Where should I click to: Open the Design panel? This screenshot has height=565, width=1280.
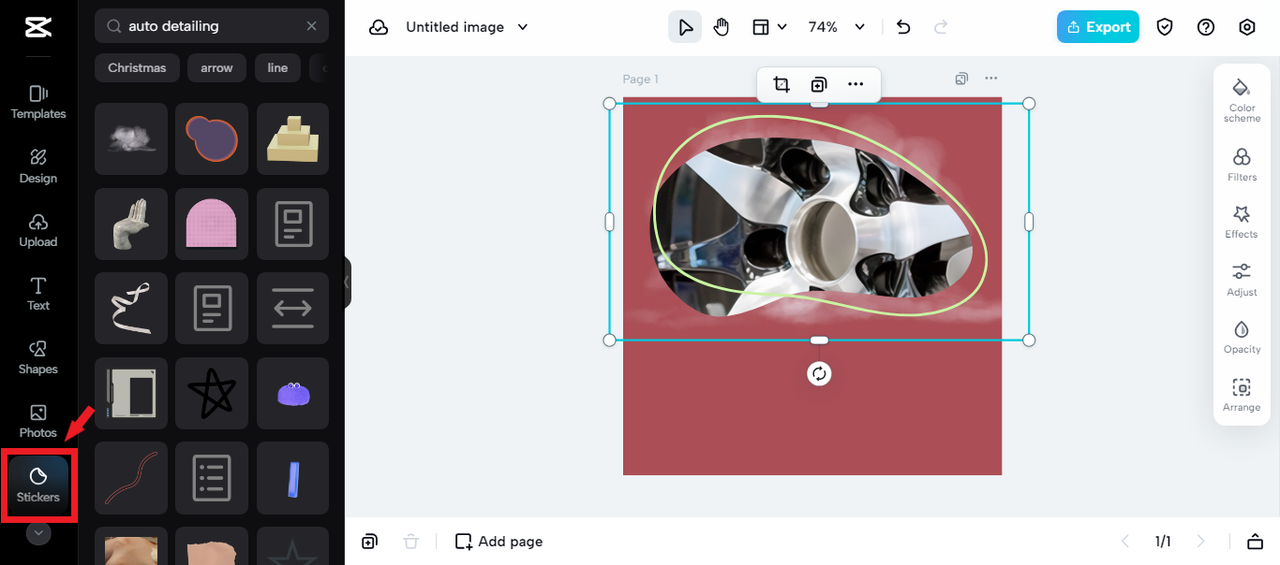[38, 166]
